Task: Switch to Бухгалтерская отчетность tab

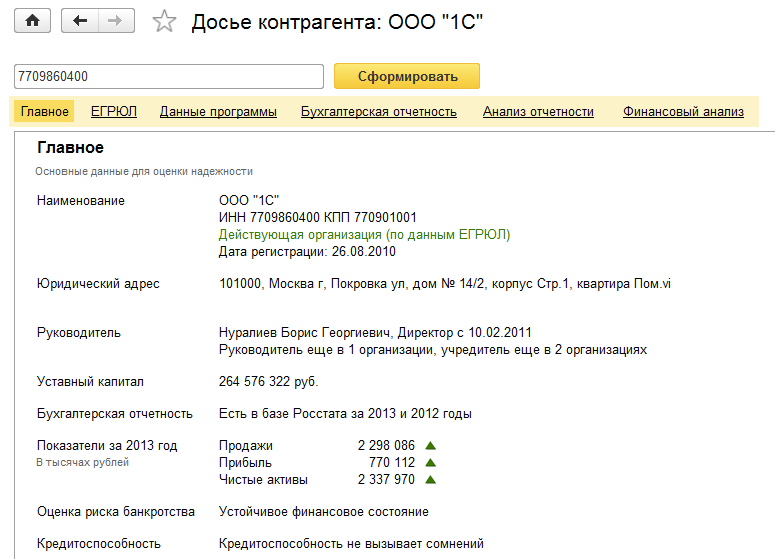Action: pyautogui.click(x=379, y=111)
